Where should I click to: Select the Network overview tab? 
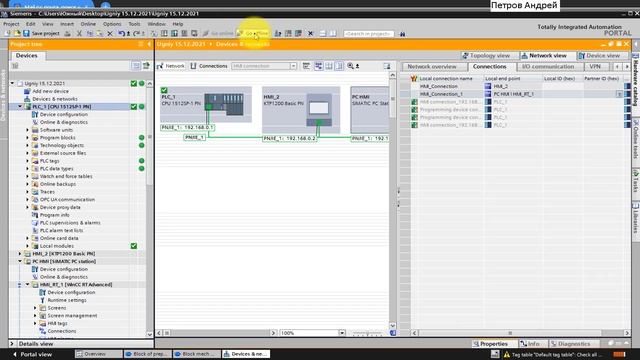(x=432, y=67)
